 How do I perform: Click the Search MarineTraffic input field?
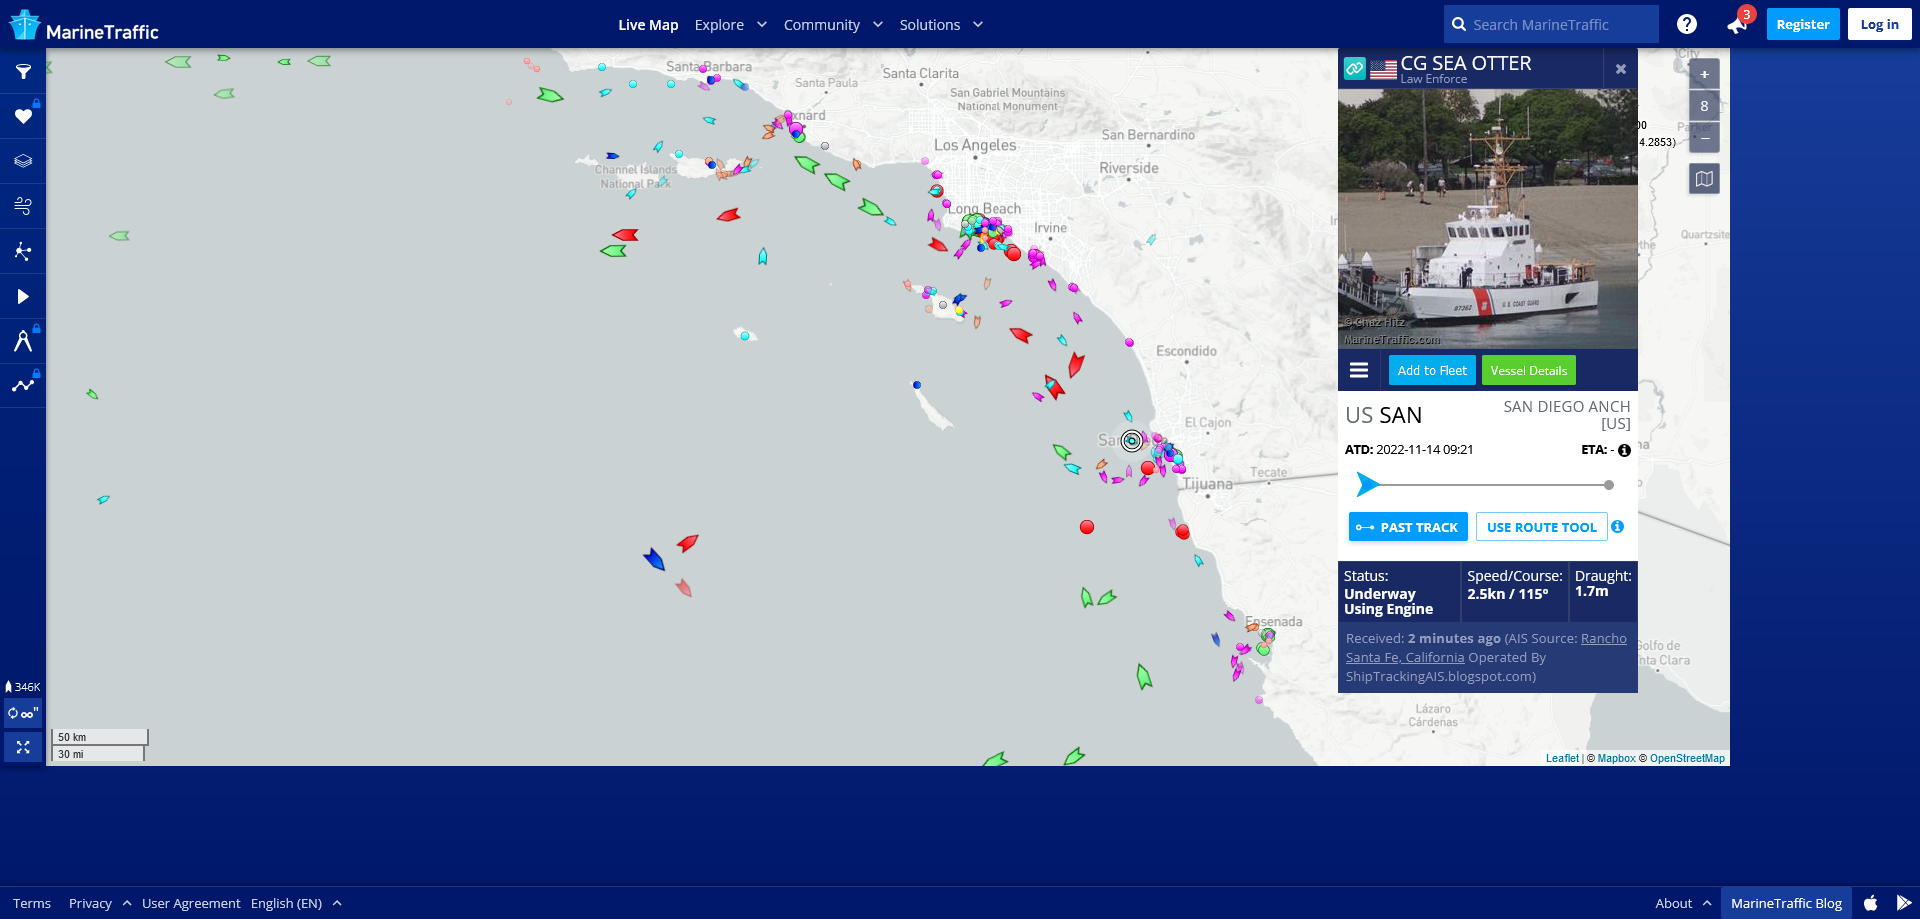1551,24
